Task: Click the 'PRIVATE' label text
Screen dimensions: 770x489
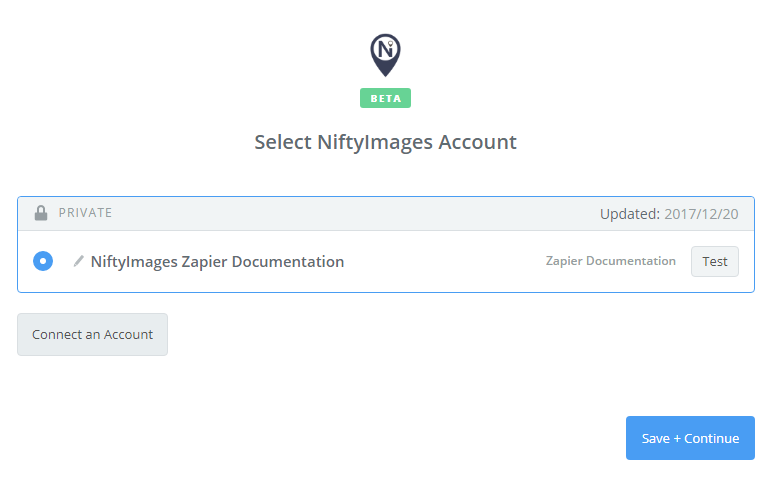Action: [x=85, y=213]
